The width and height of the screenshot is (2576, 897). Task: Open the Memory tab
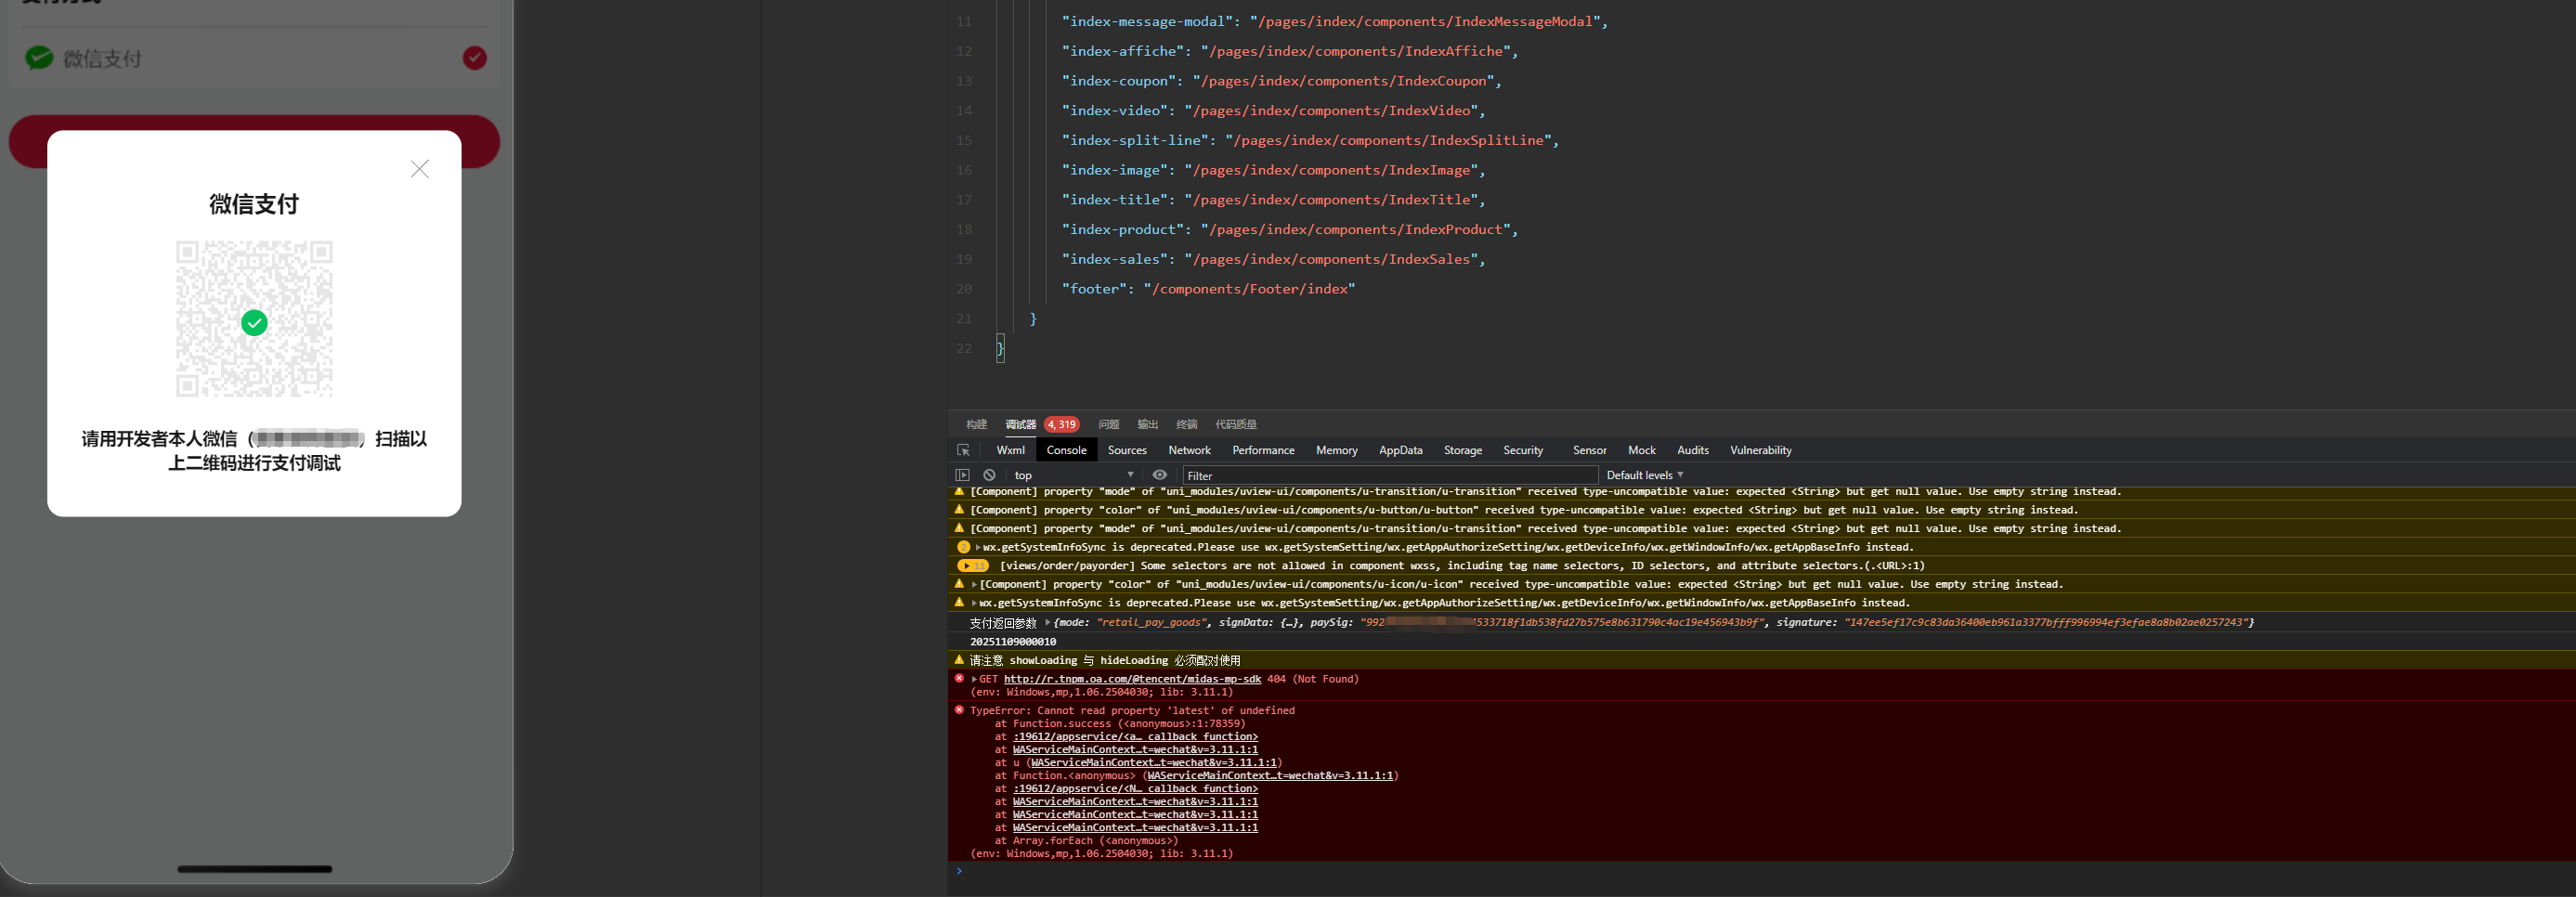click(1336, 450)
